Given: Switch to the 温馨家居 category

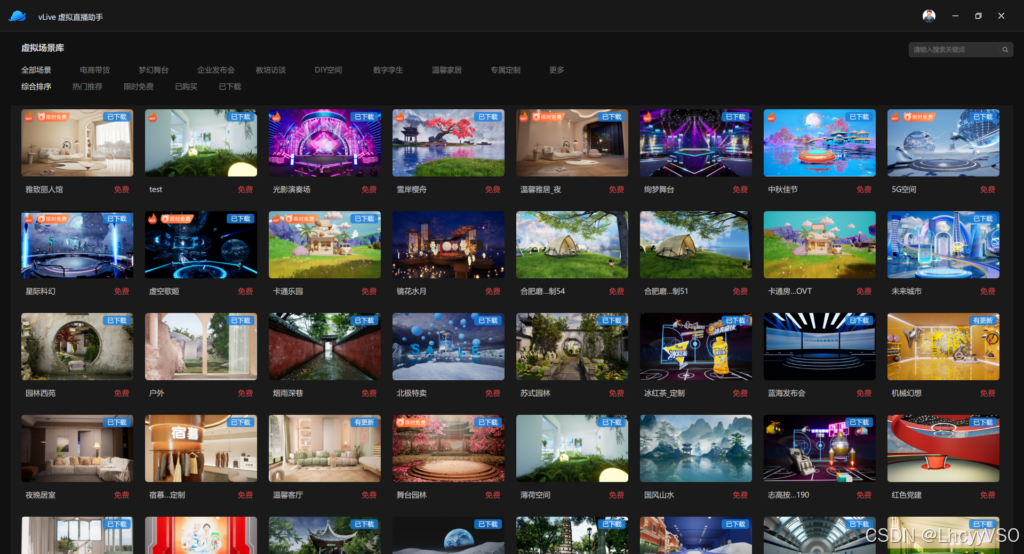Looking at the screenshot, I should (x=447, y=70).
